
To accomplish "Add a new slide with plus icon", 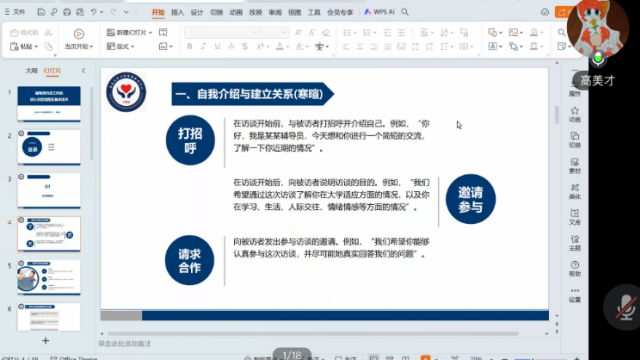I will pos(45,341).
